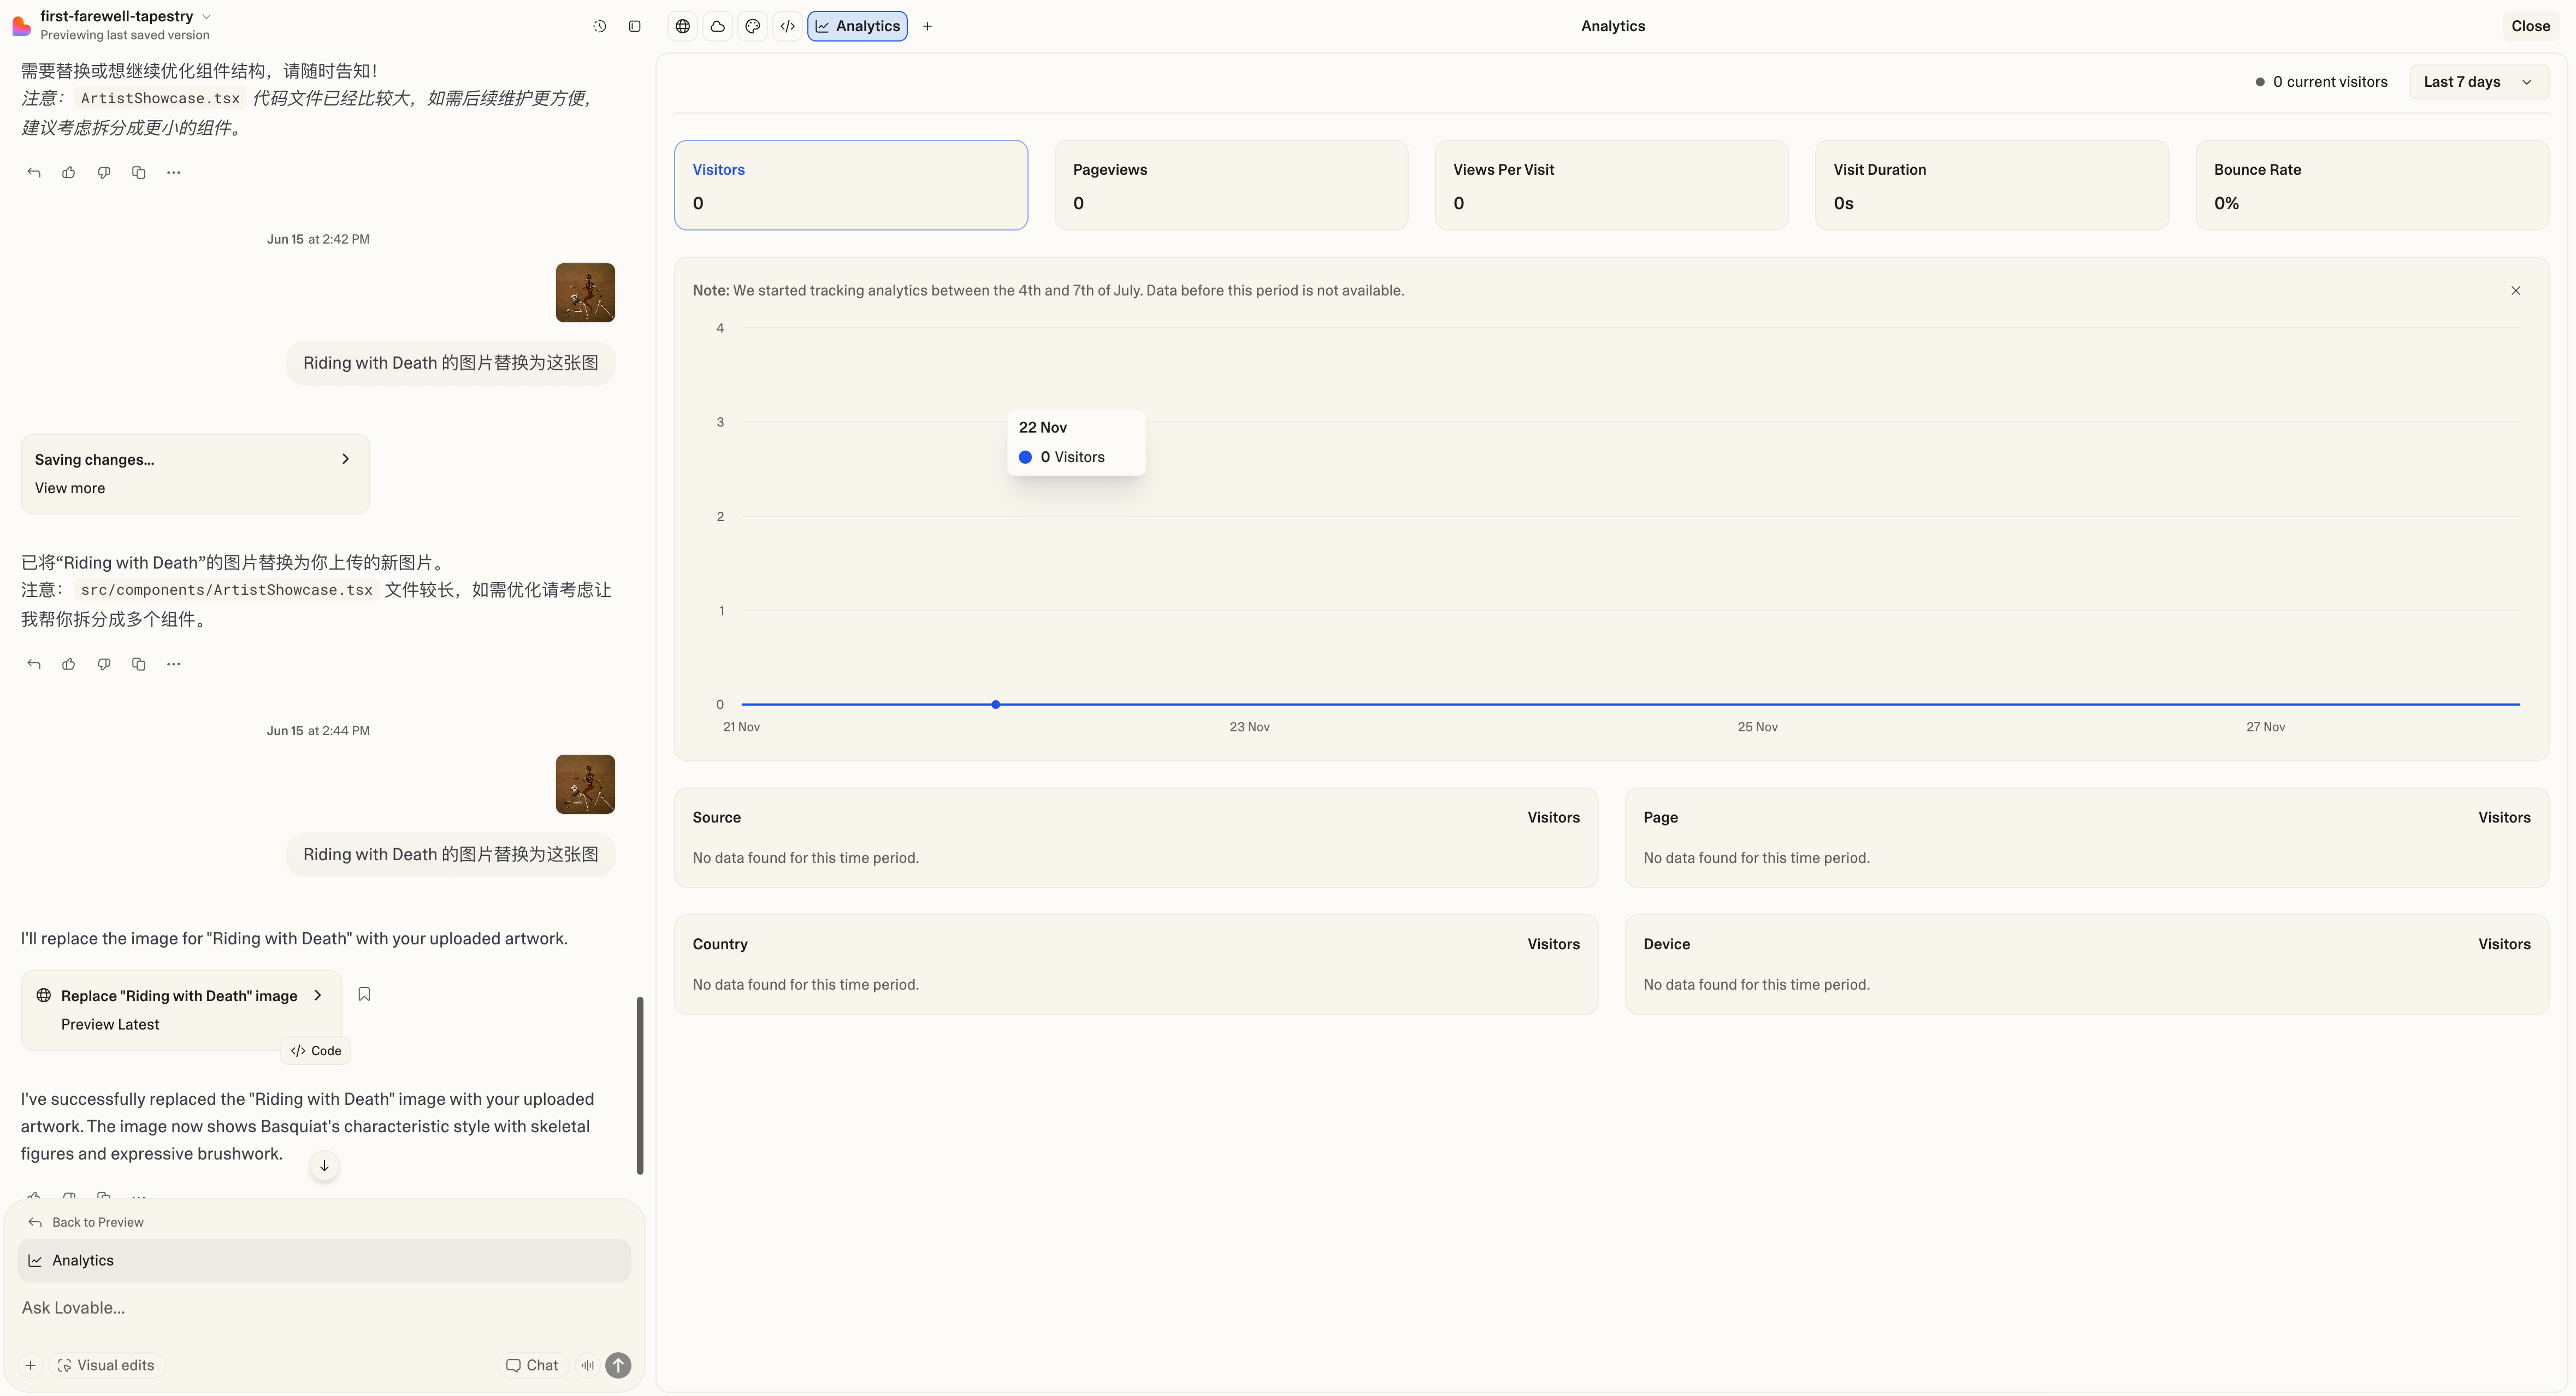Screen dimensions: 2576x1396
Task: Open the Last 7 days dropdown
Action: coord(2477,82)
